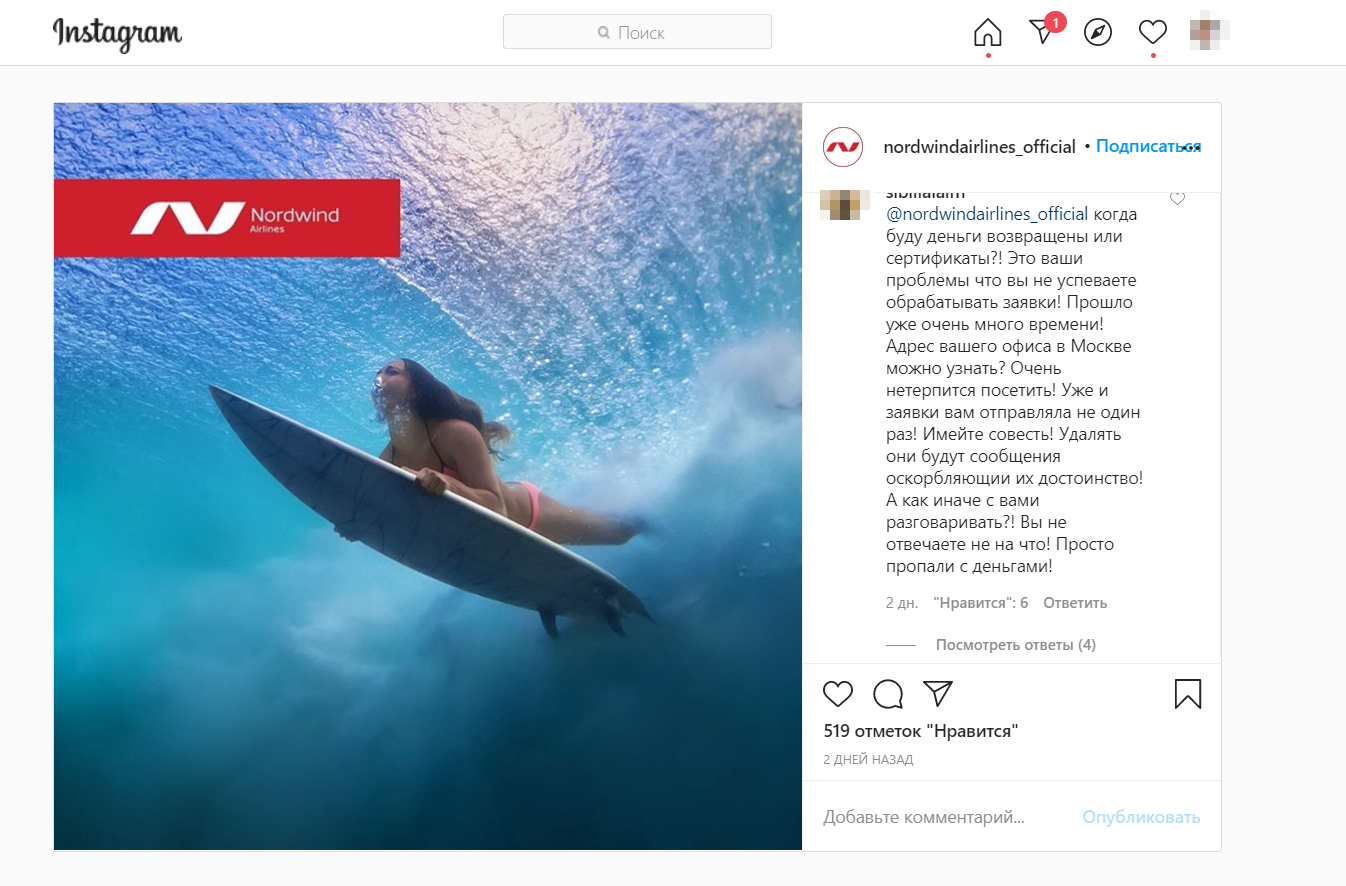Open your profile avatar in the header
The height and width of the screenshot is (886, 1346).
[x=1209, y=32]
